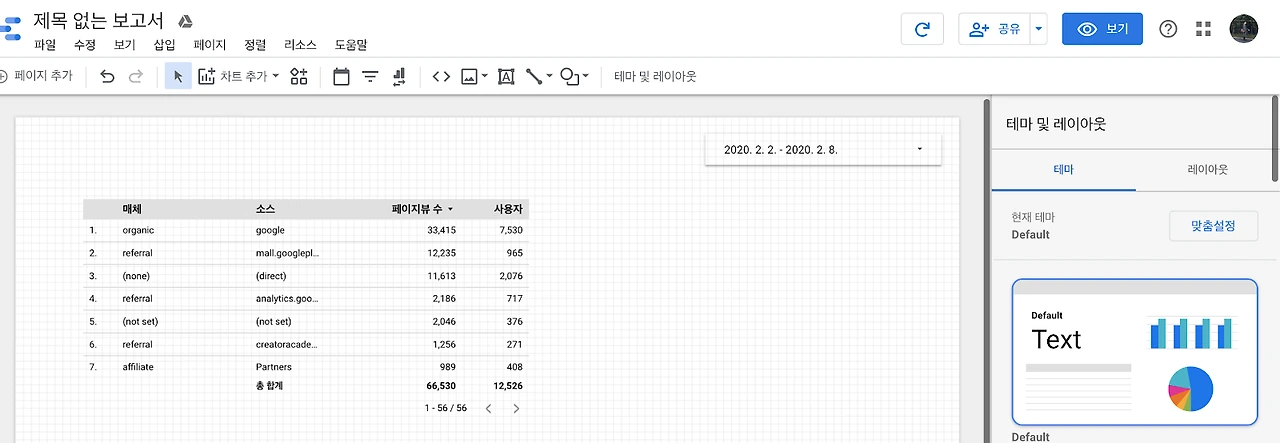This screenshot has width=1280, height=443.
Task: Click the (direct) source cell
Action: pyautogui.click(x=271, y=276)
